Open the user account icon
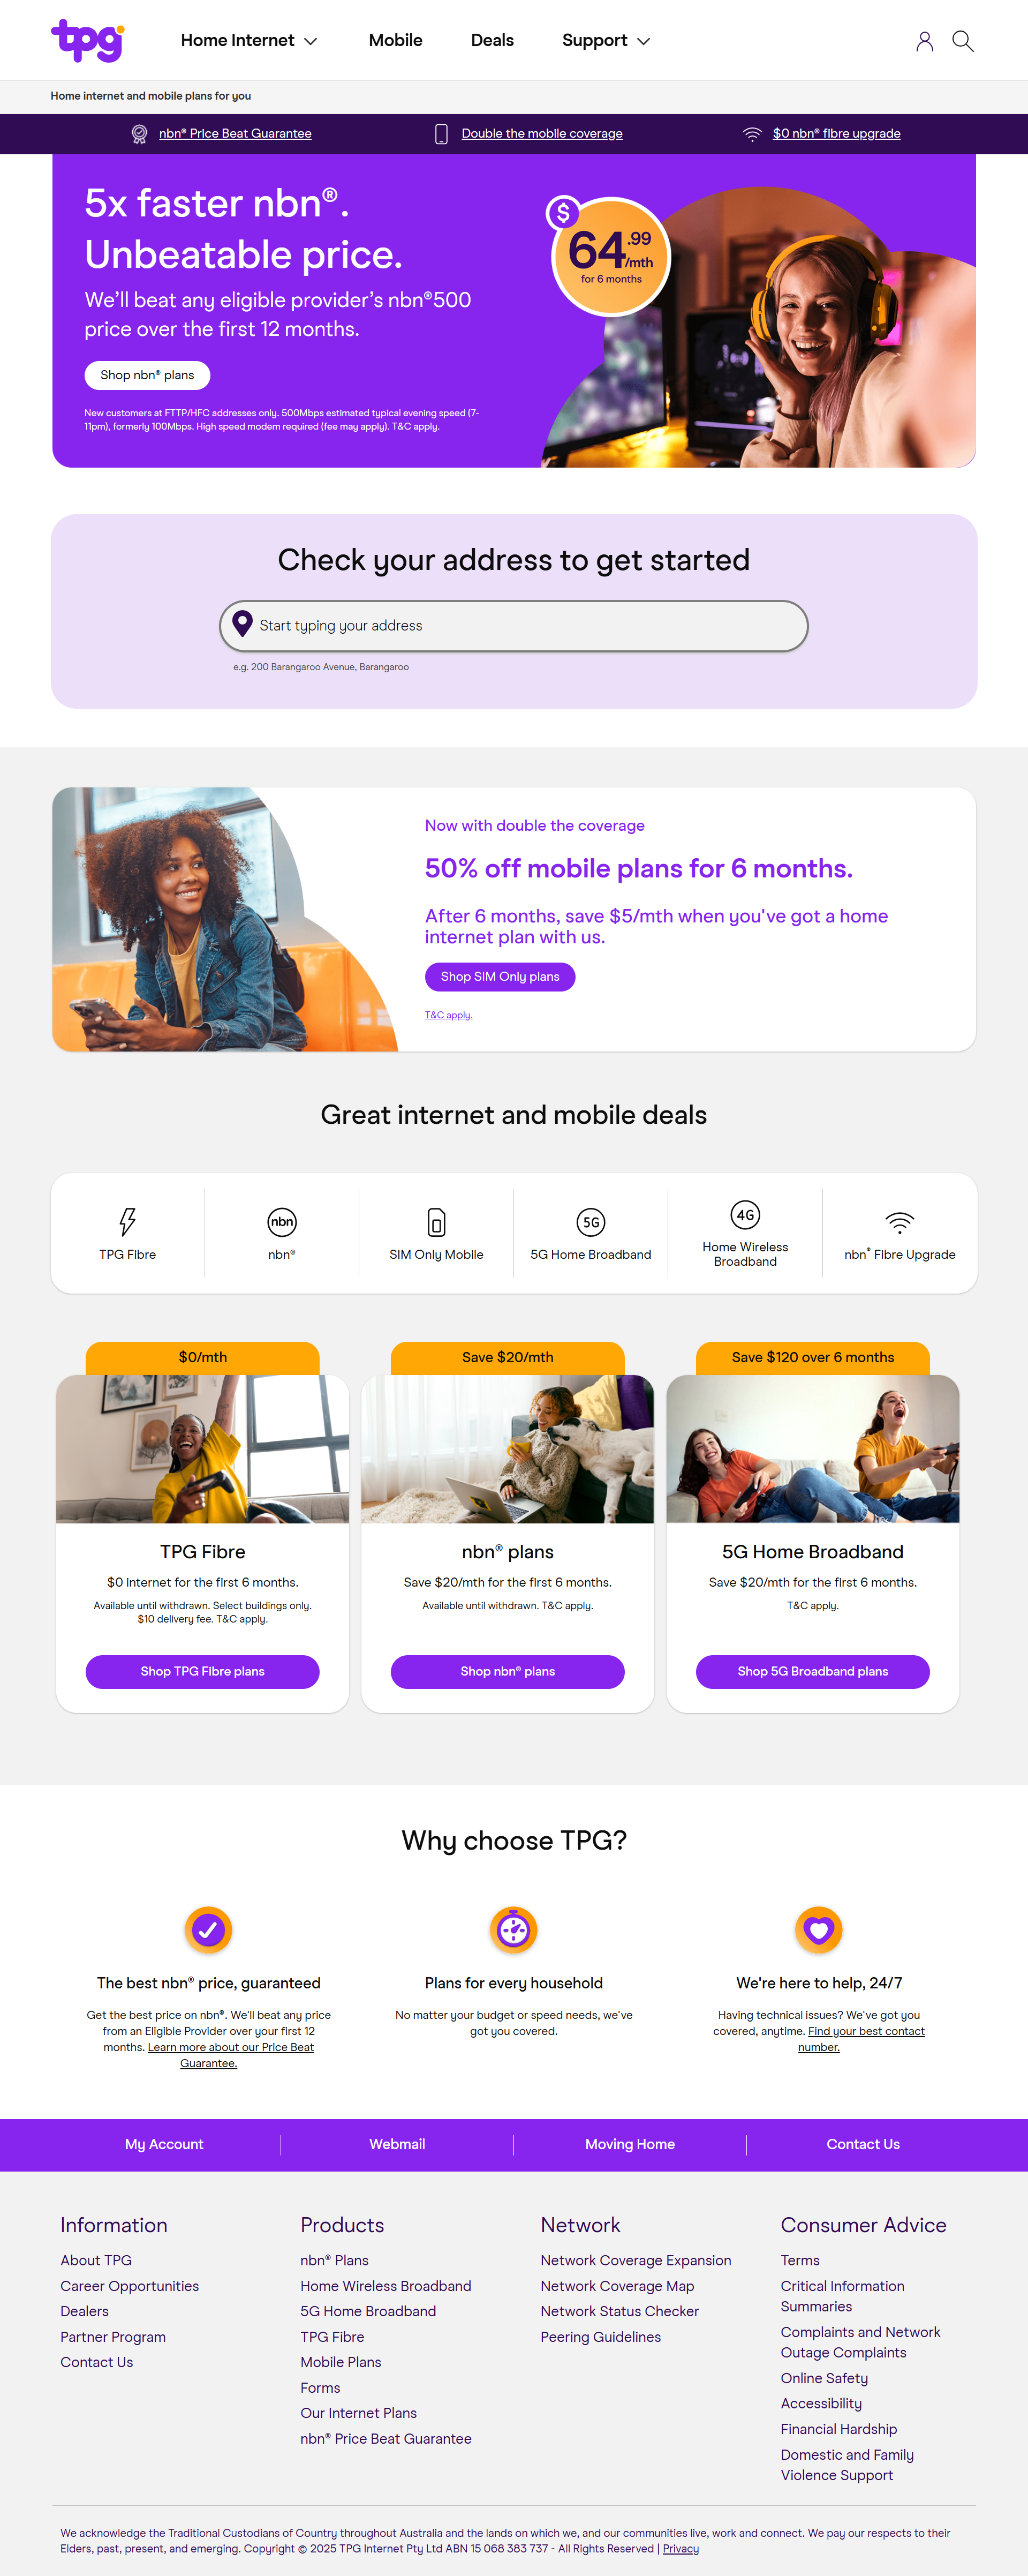 [x=924, y=41]
